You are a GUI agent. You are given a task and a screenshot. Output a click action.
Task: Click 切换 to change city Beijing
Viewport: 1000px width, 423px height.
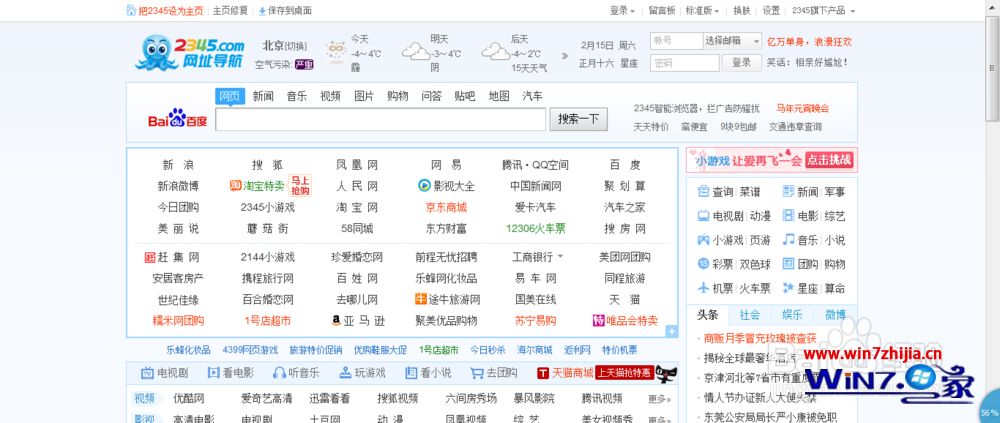(295, 46)
